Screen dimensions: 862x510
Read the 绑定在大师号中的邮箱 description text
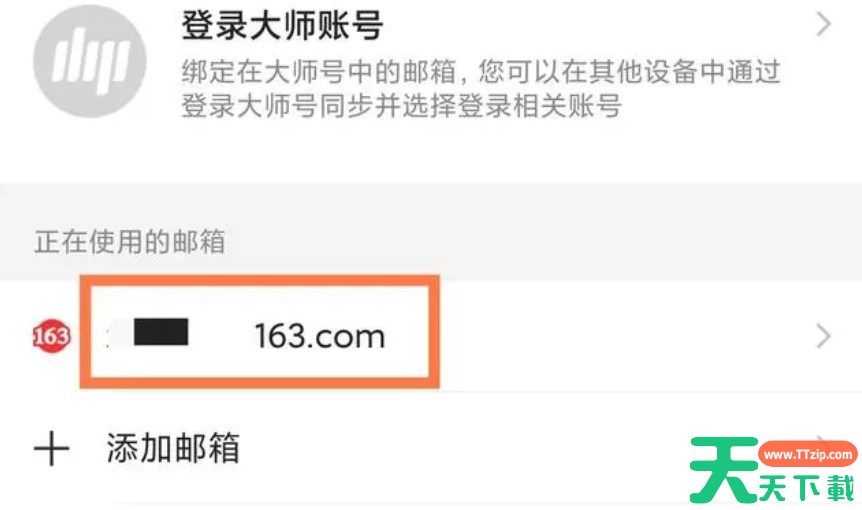click(481, 88)
